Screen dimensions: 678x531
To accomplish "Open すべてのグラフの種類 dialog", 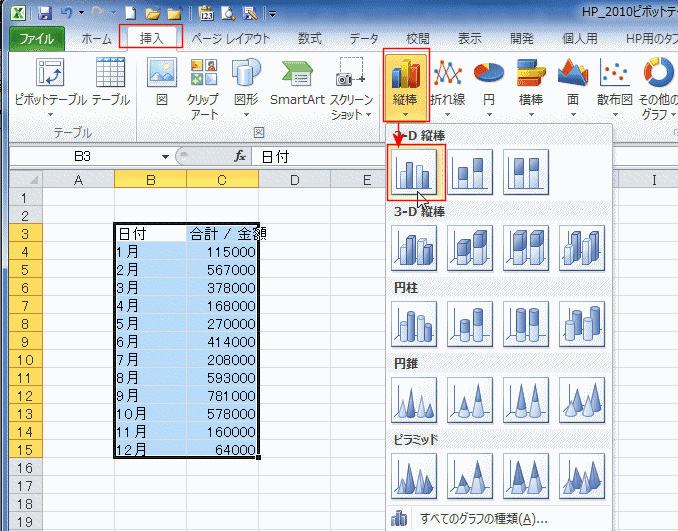I will click(483, 518).
